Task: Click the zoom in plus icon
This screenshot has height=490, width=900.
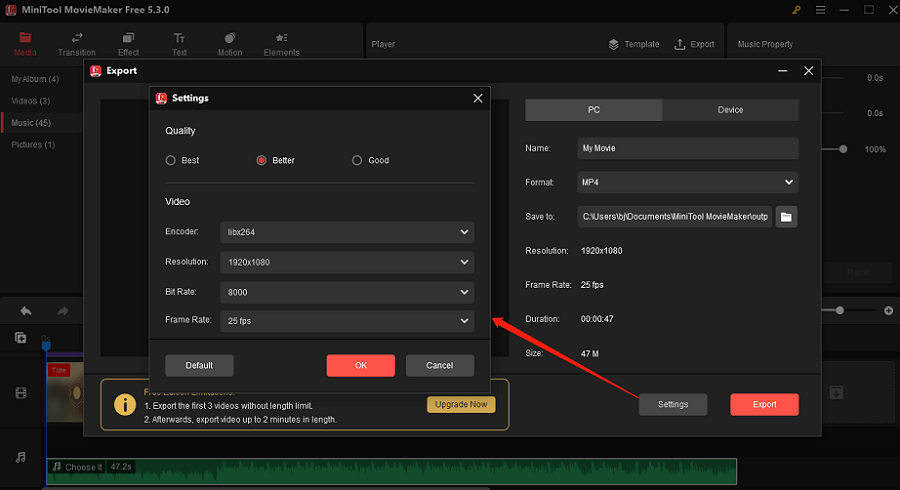Action: tap(889, 310)
